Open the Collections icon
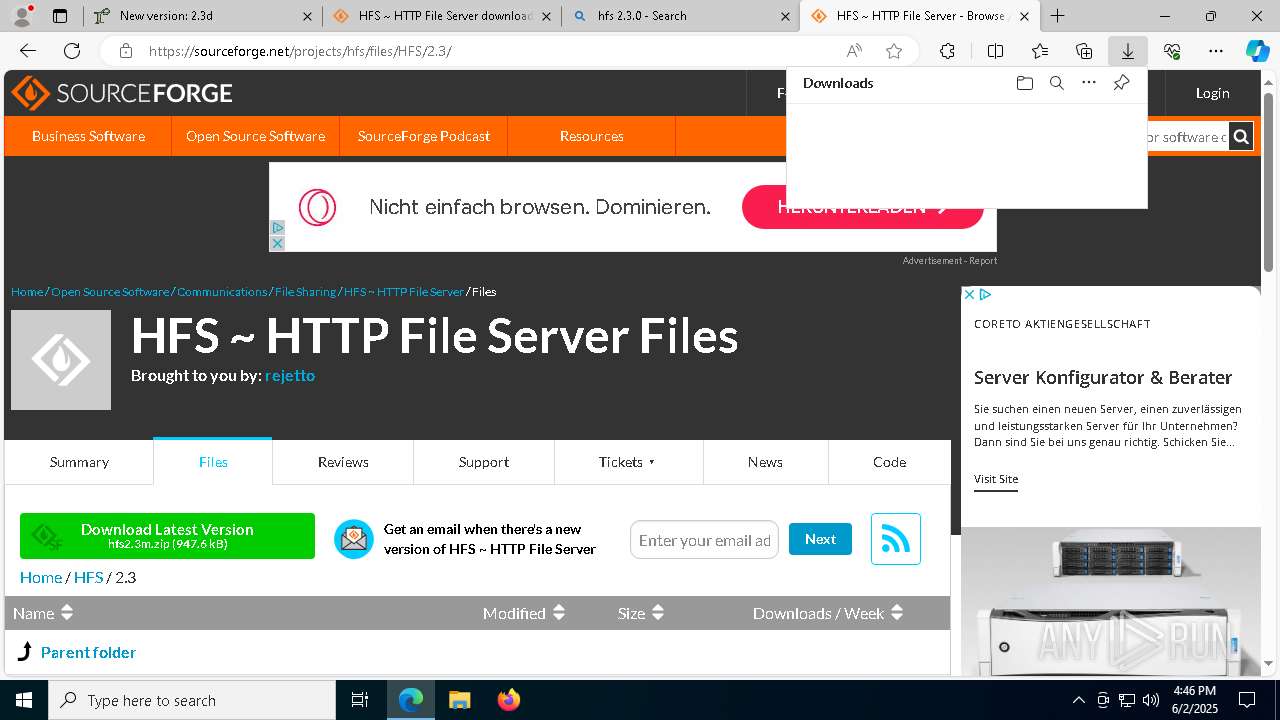The width and height of the screenshot is (1280, 720). point(1084,51)
